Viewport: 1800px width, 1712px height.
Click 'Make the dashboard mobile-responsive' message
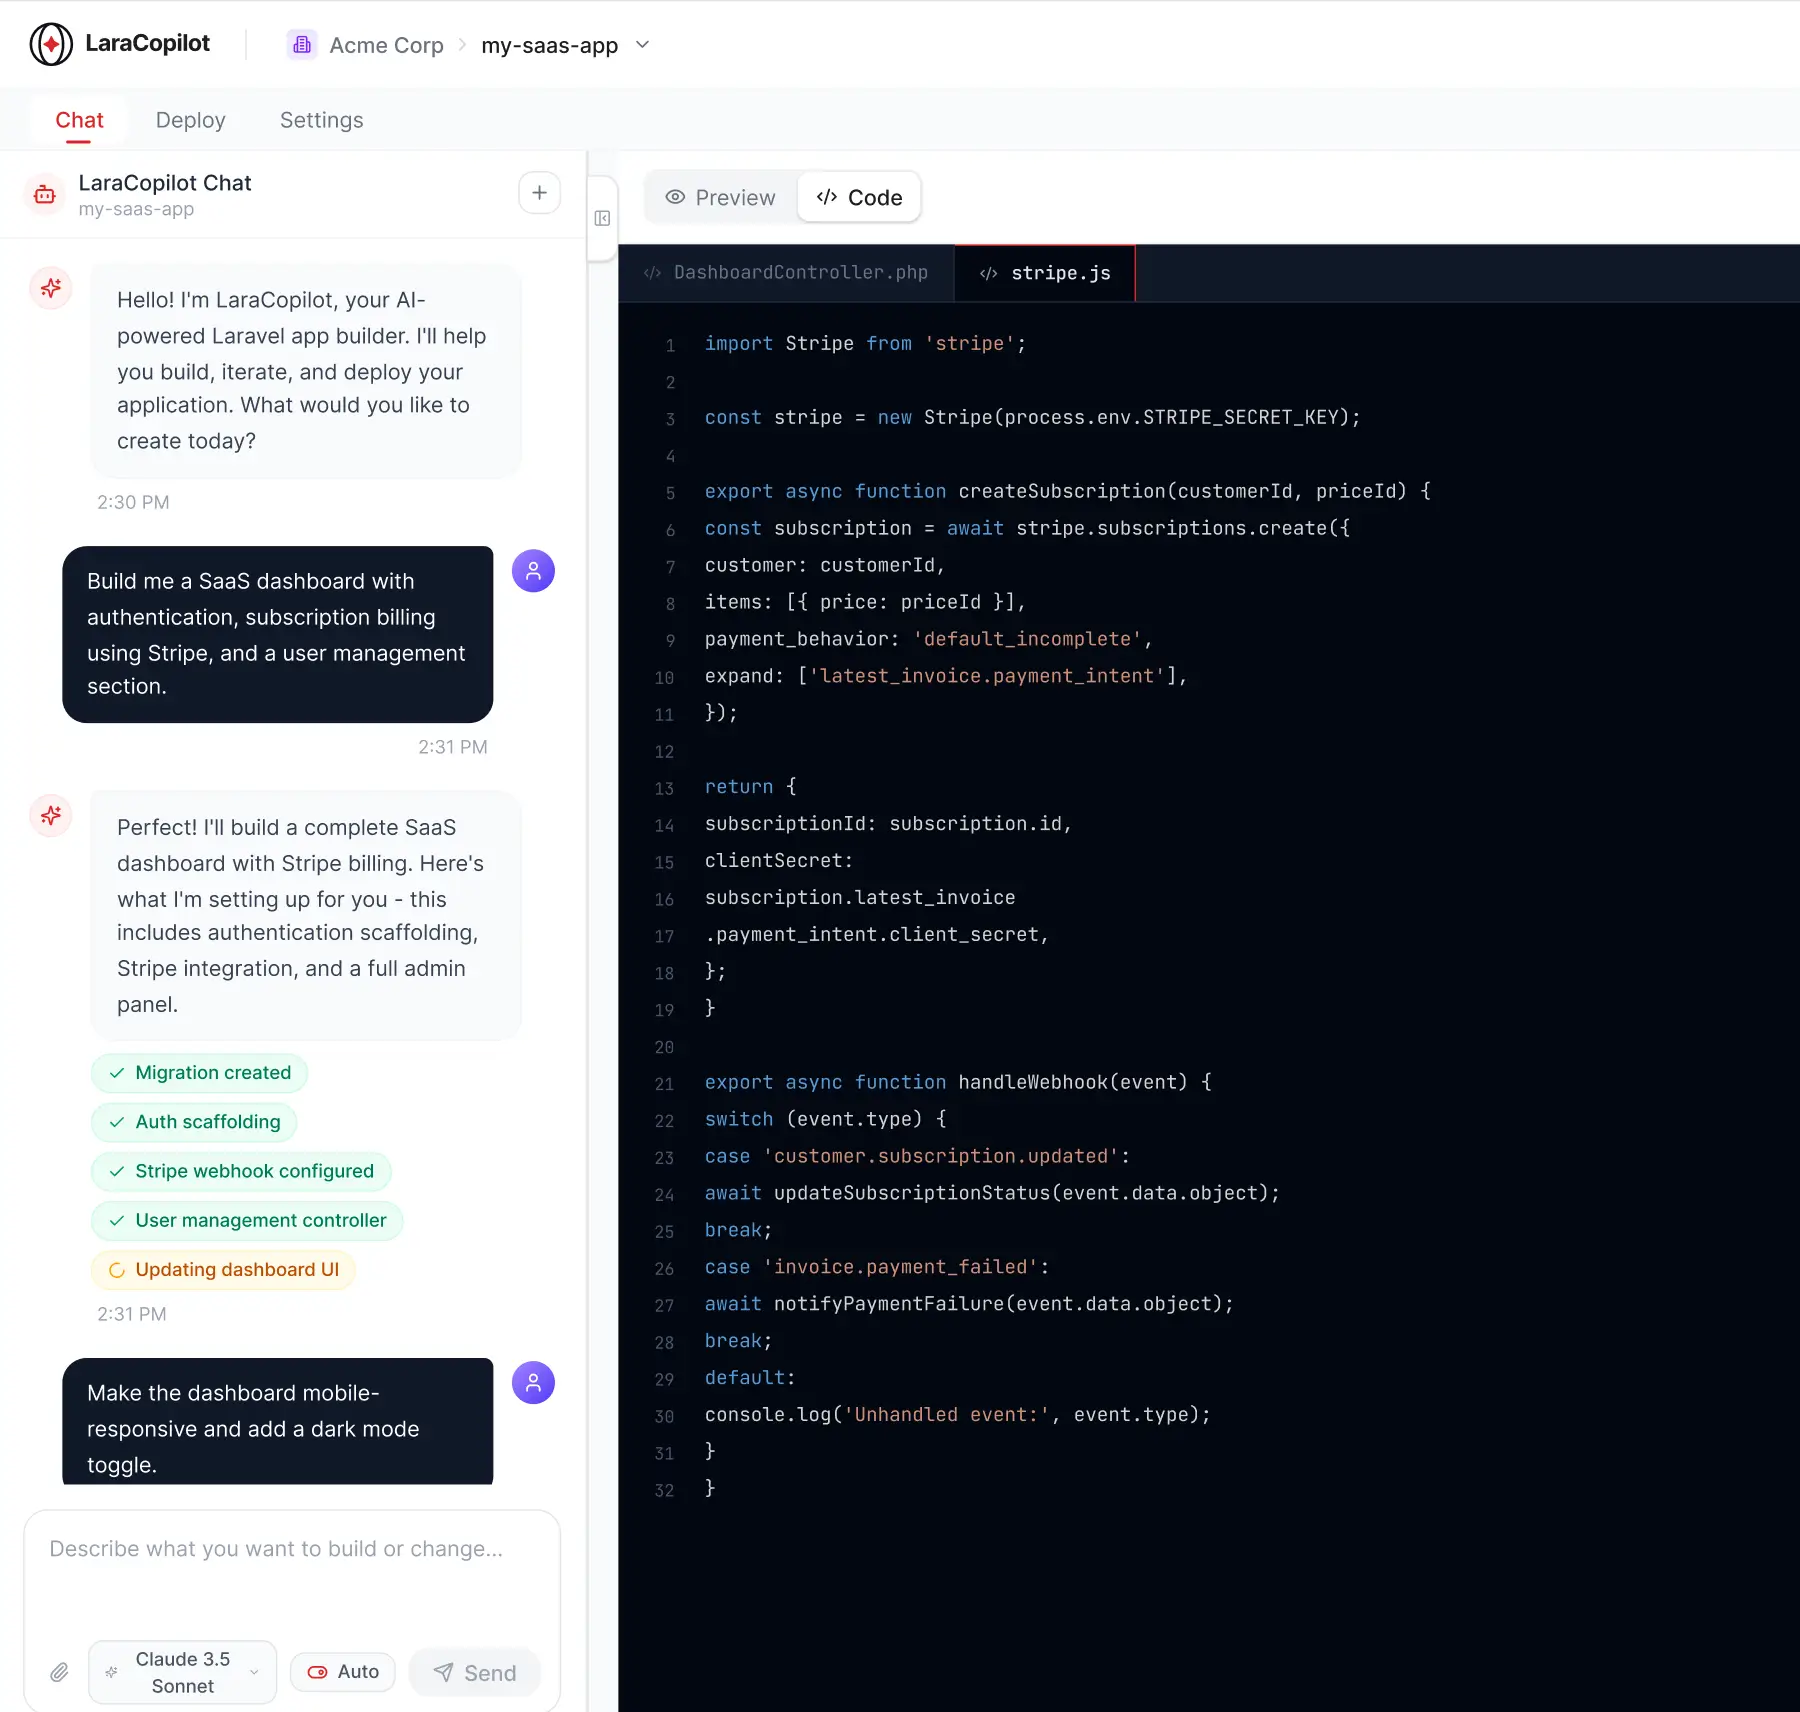click(277, 1421)
